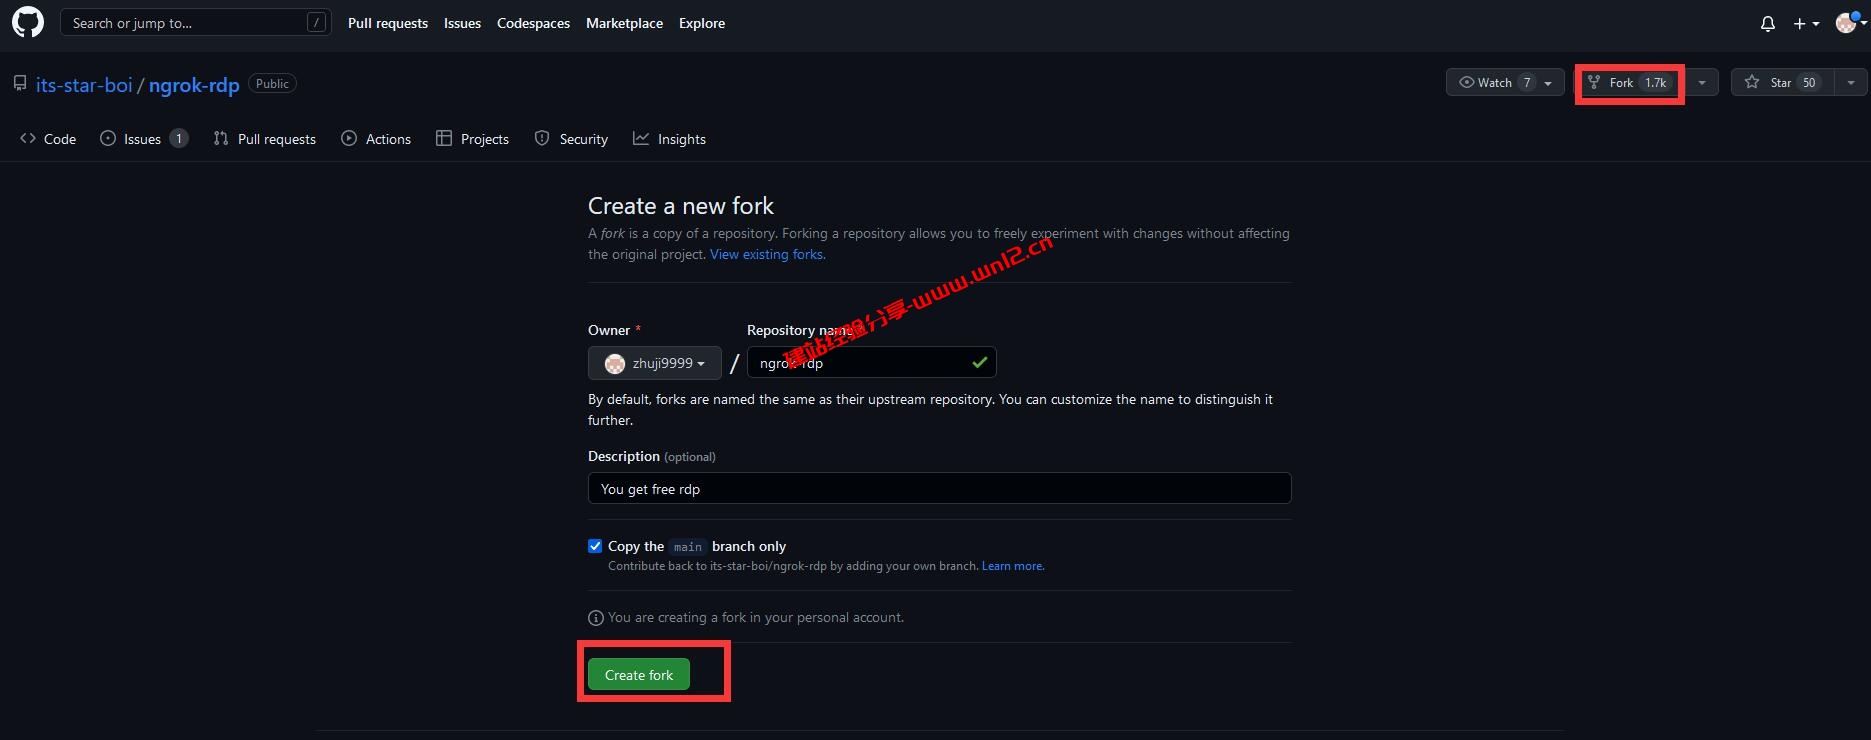Viewport: 1871px width, 740px height.
Task: Click the Fork button with count
Action: pyautogui.click(x=1628, y=83)
